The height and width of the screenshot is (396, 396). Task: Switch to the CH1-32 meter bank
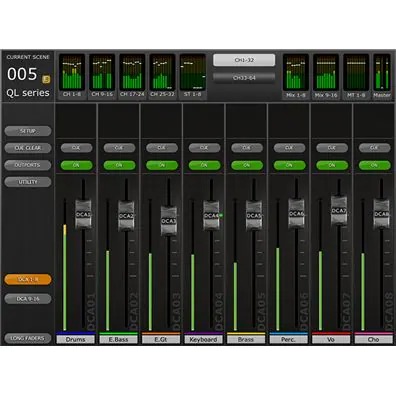244,60
